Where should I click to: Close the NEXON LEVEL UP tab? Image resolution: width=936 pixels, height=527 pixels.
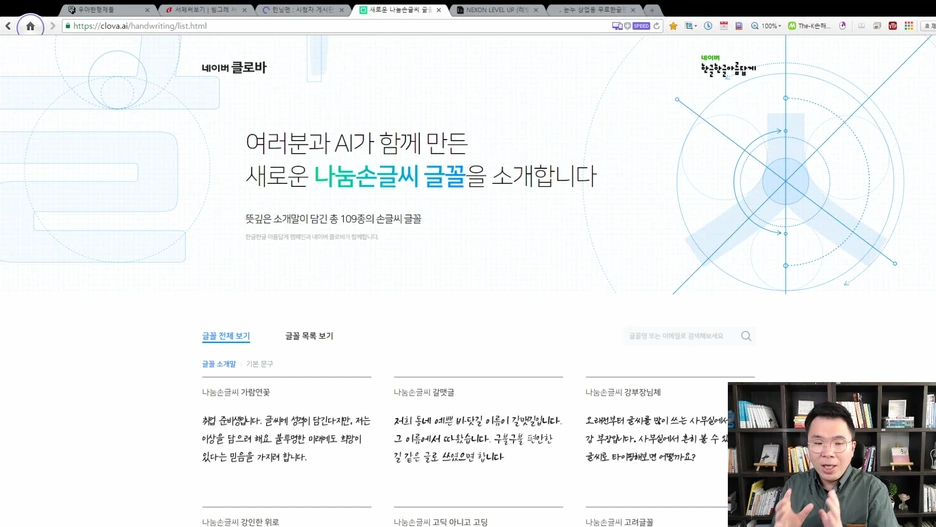click(x=535, y=10)
